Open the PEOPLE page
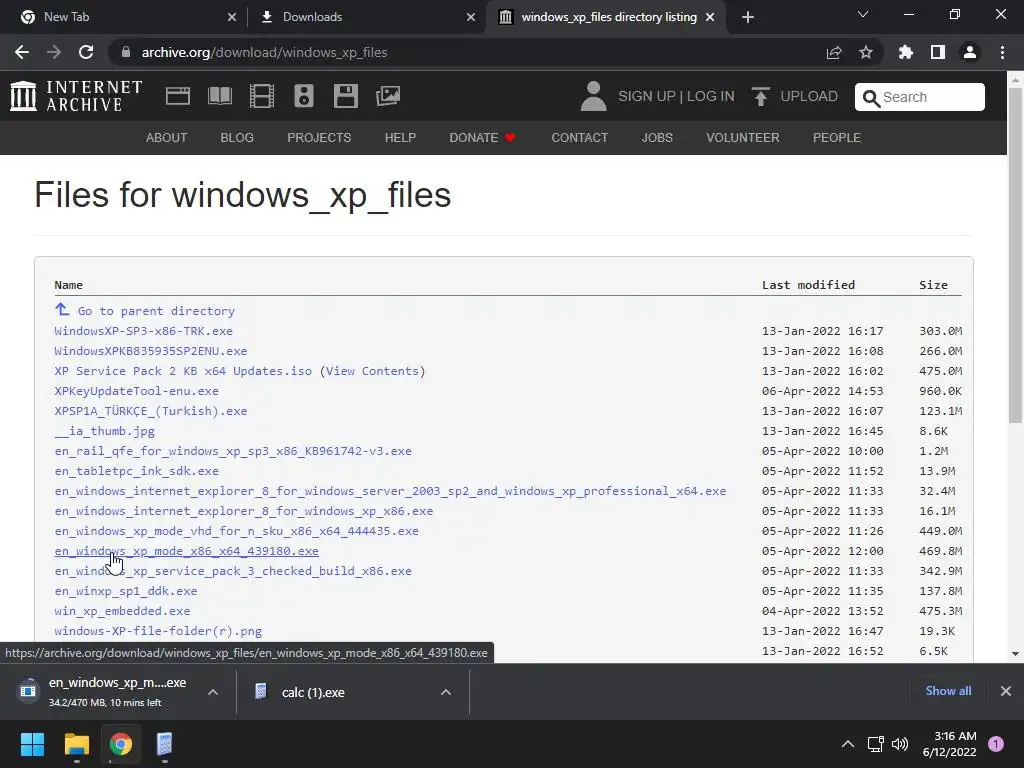This screenshot has height=768, width=1024. 837,138
